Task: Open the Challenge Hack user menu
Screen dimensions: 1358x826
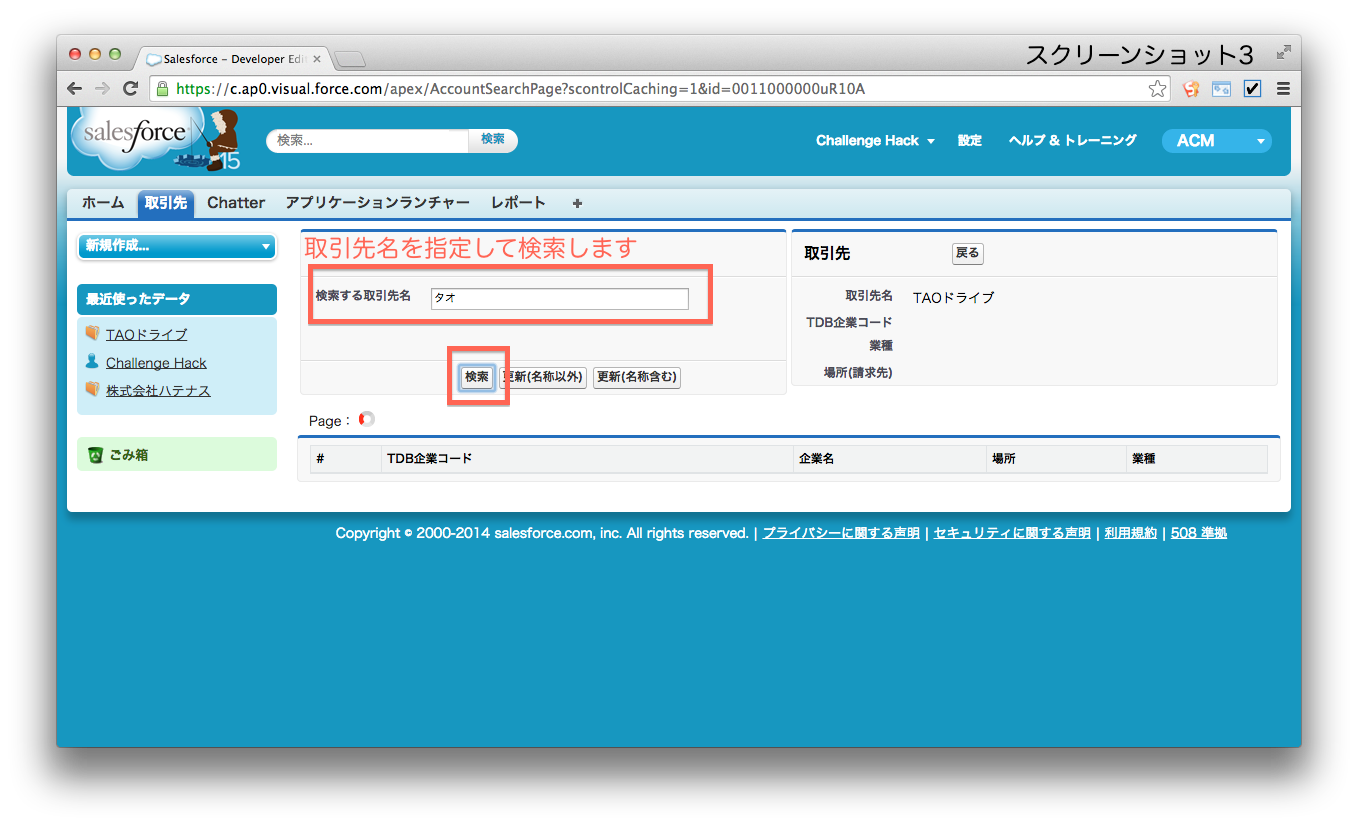Action: [x=875, y=141]
